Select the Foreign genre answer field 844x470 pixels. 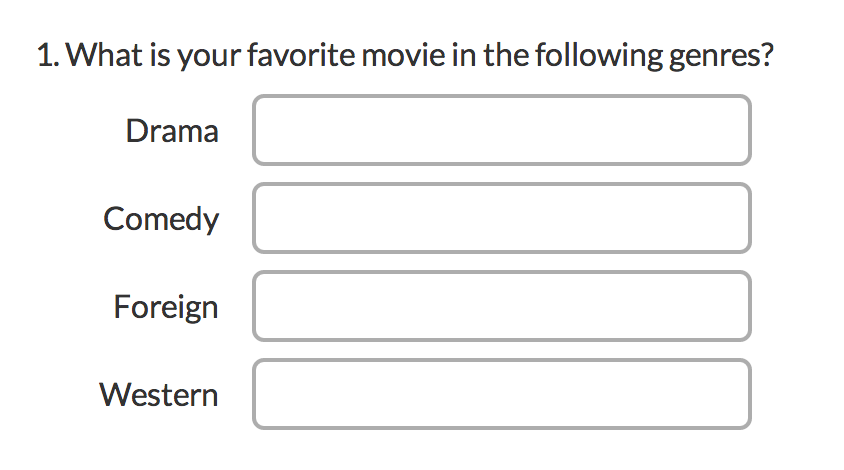pyautogui.click(x=502, y=306)
